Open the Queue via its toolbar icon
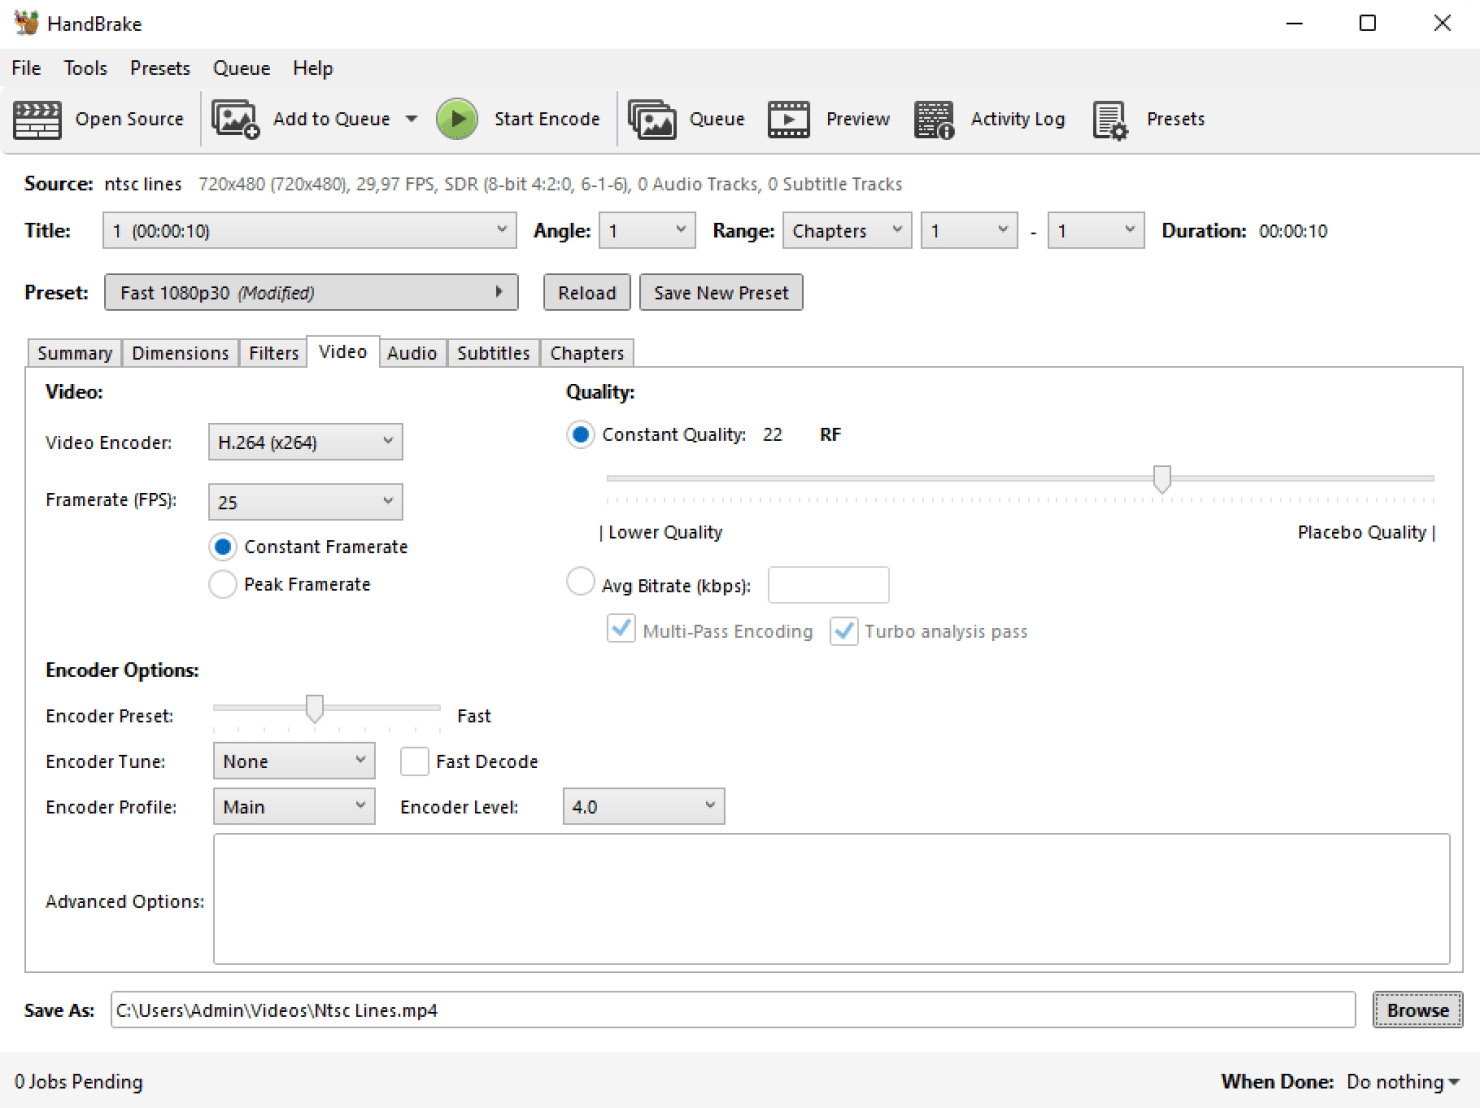 point(652,120)
